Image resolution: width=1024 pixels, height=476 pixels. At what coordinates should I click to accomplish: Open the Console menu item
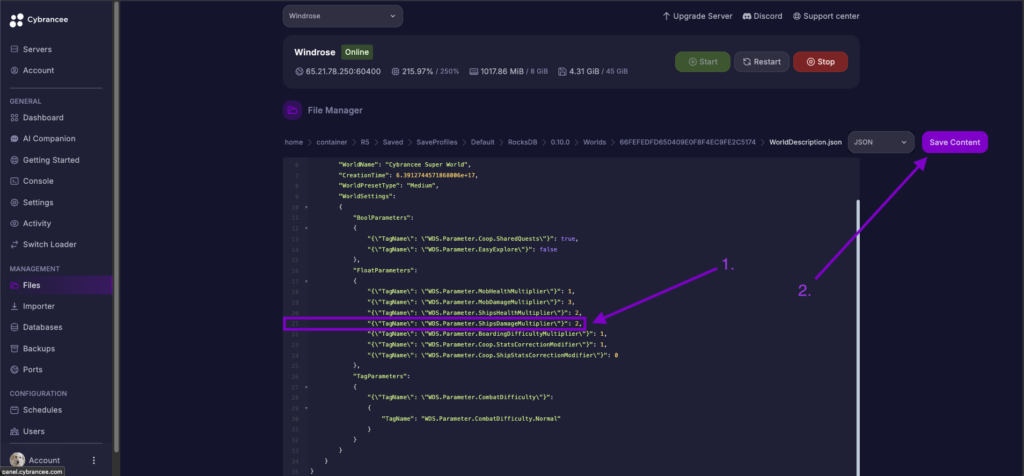[39, 181]
